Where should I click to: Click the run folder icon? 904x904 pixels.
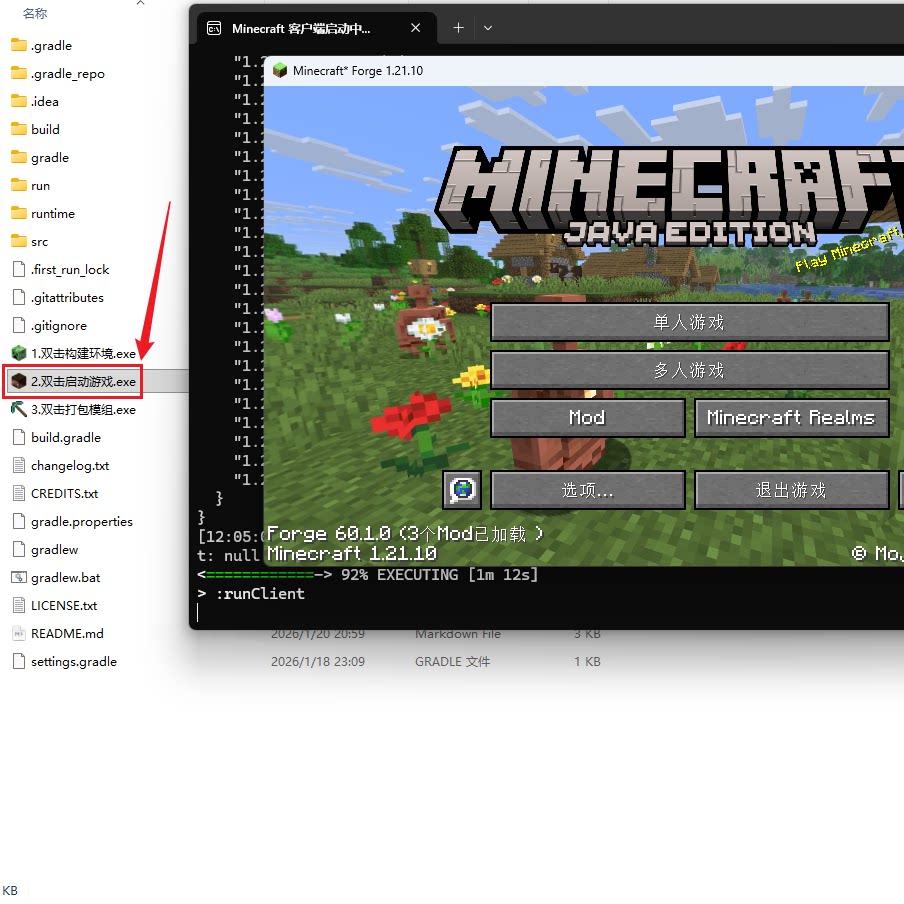pyautogui.click(x=18, y=186)
